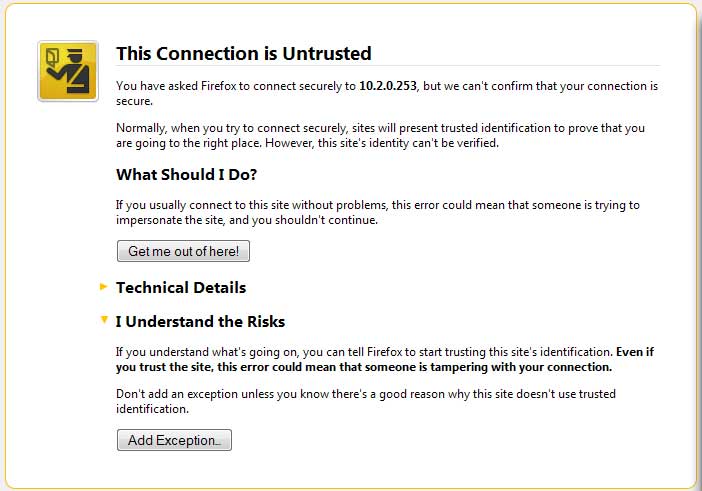Image resolution: width=702 pixels, height=491 pixels.
Task: Click the bold 10.2.0.253 address text
Action: [389, 87]
